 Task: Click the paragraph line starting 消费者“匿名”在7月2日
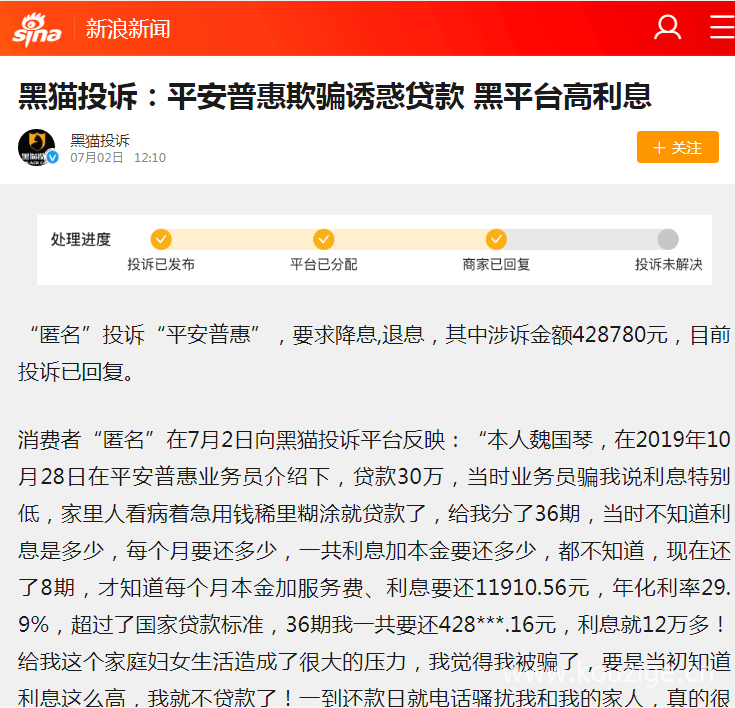[374, 440]
